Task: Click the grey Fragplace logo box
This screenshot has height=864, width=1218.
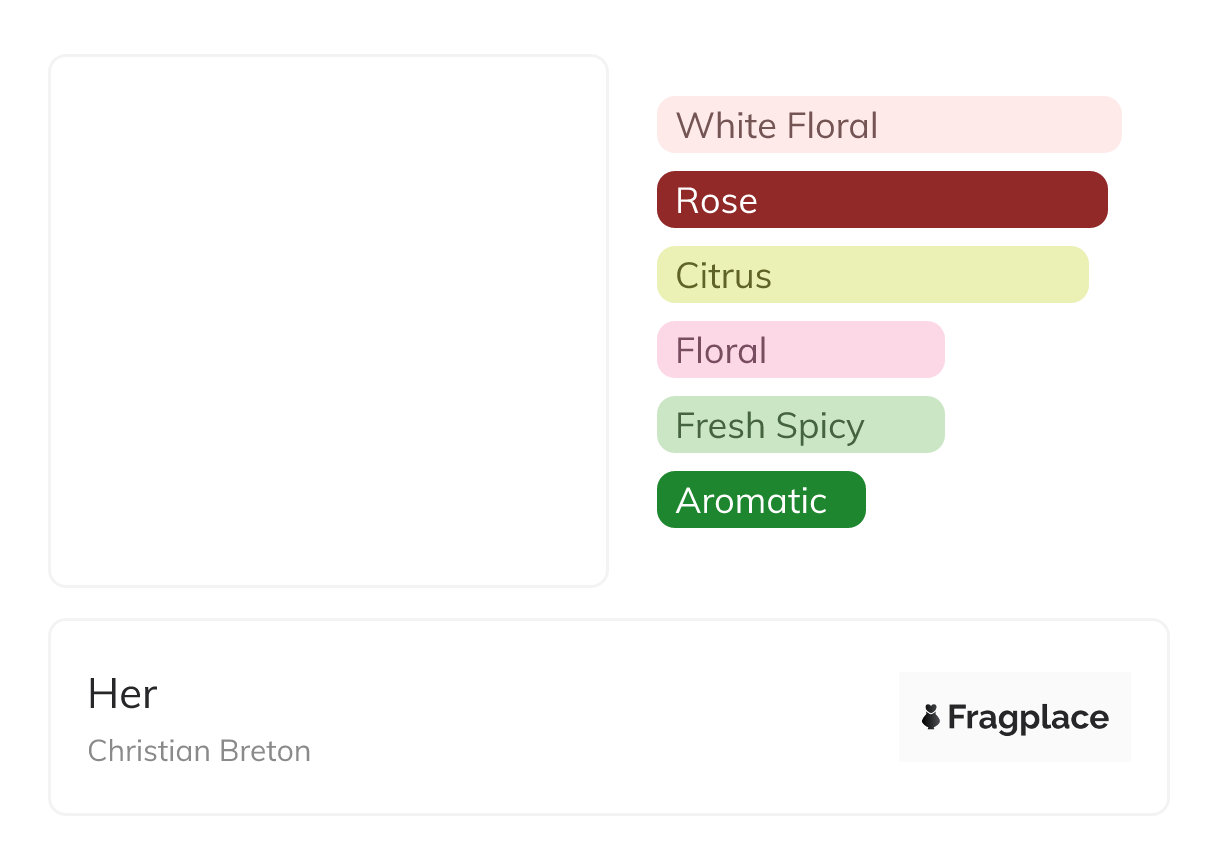Action: click(1014, 690)
